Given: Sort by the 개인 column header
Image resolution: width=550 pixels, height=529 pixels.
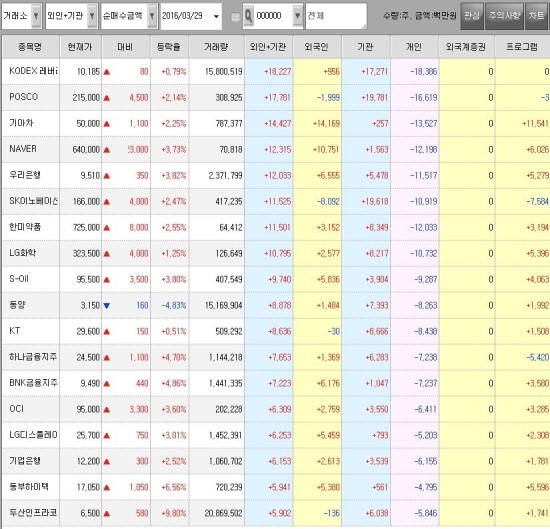Looking at the screenshot, I should [x=414, y=47].
